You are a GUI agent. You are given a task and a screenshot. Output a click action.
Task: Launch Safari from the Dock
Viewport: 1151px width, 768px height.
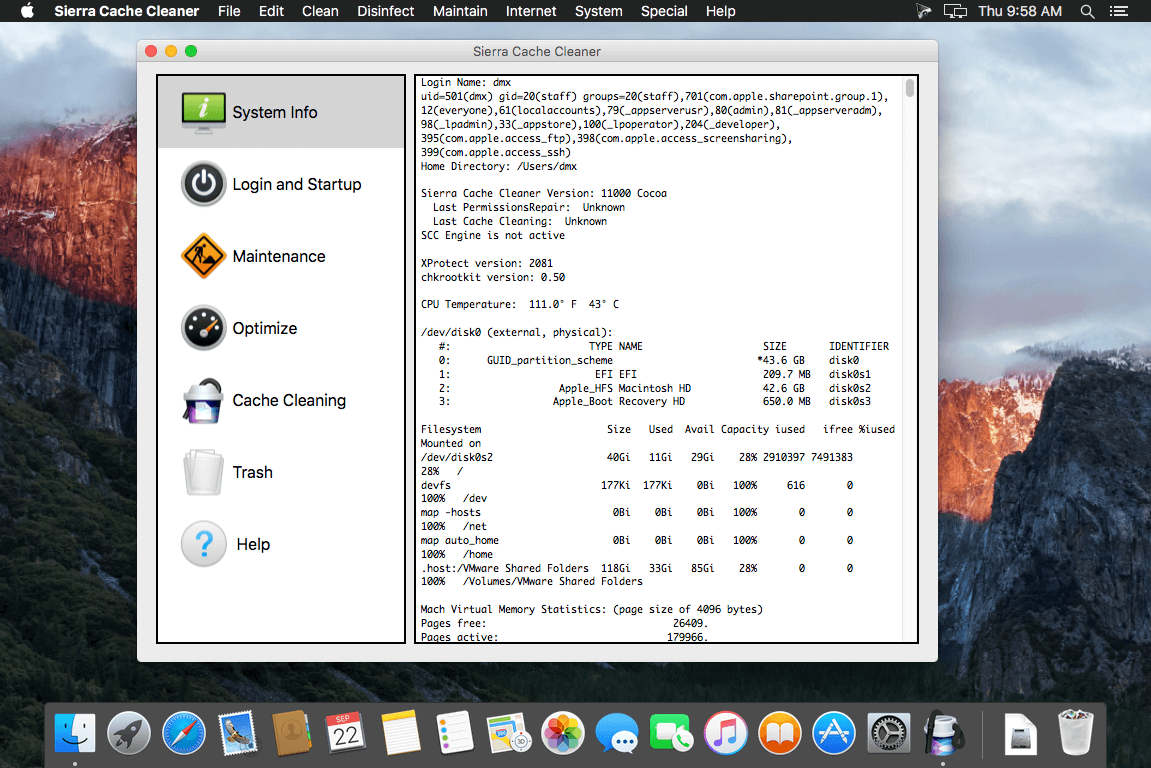184,733
